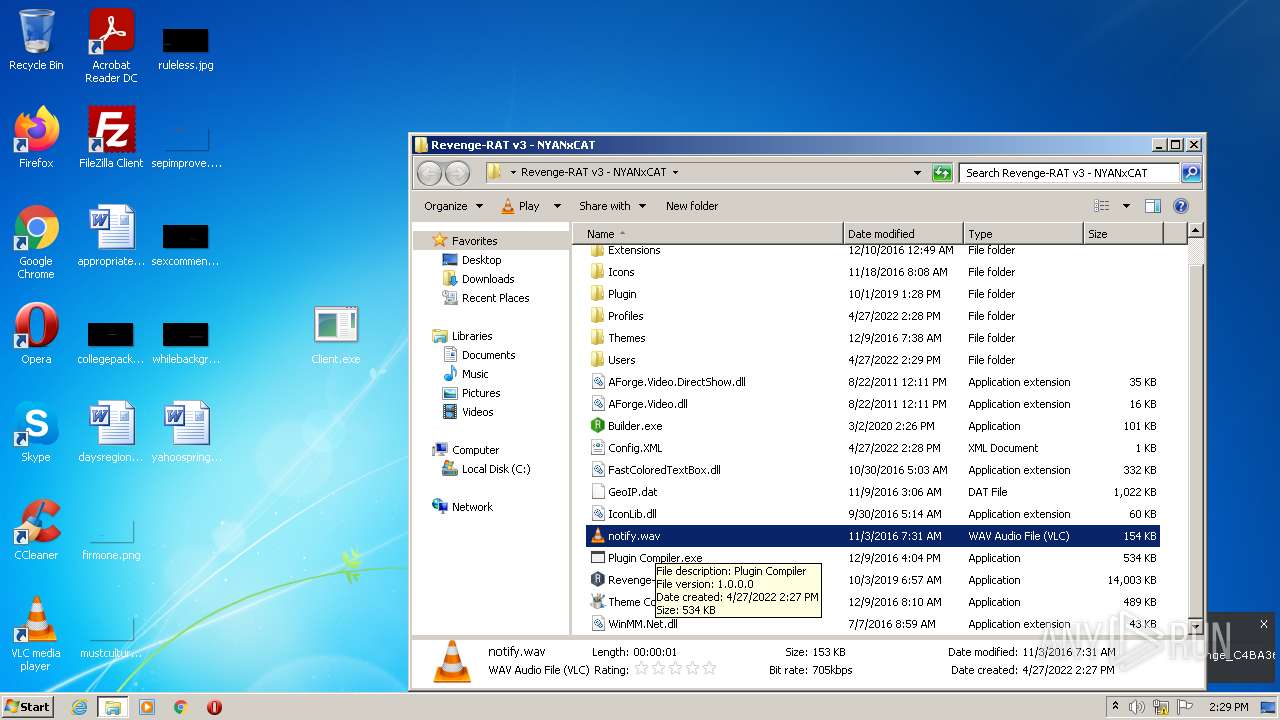1280x720 pixels.
Task: Launch Opera from the taskbar
Action: coord(214,707)
